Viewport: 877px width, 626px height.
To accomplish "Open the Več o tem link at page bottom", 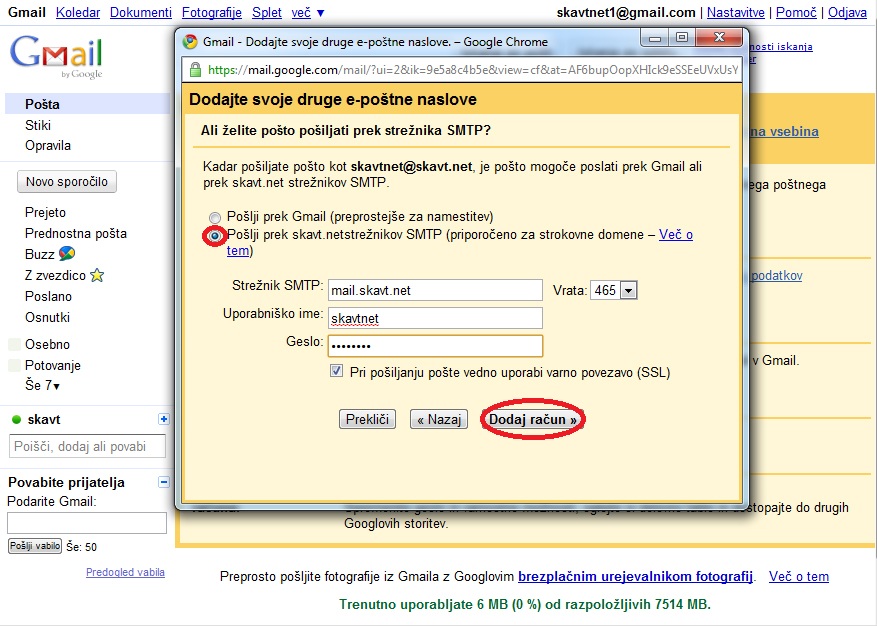I will 799,576.
